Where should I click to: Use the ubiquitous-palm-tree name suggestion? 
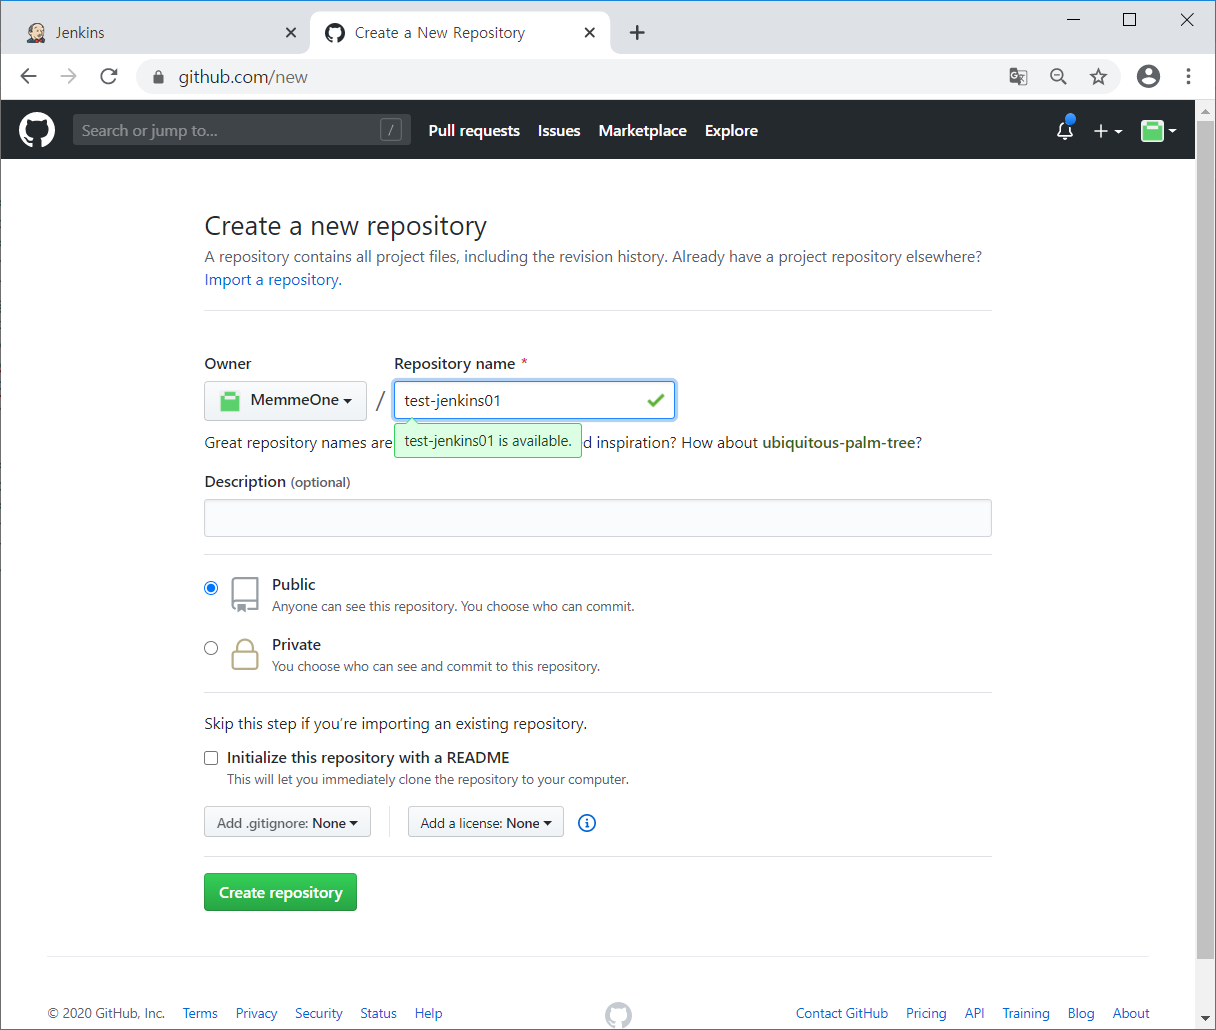[x=839, y=442]
